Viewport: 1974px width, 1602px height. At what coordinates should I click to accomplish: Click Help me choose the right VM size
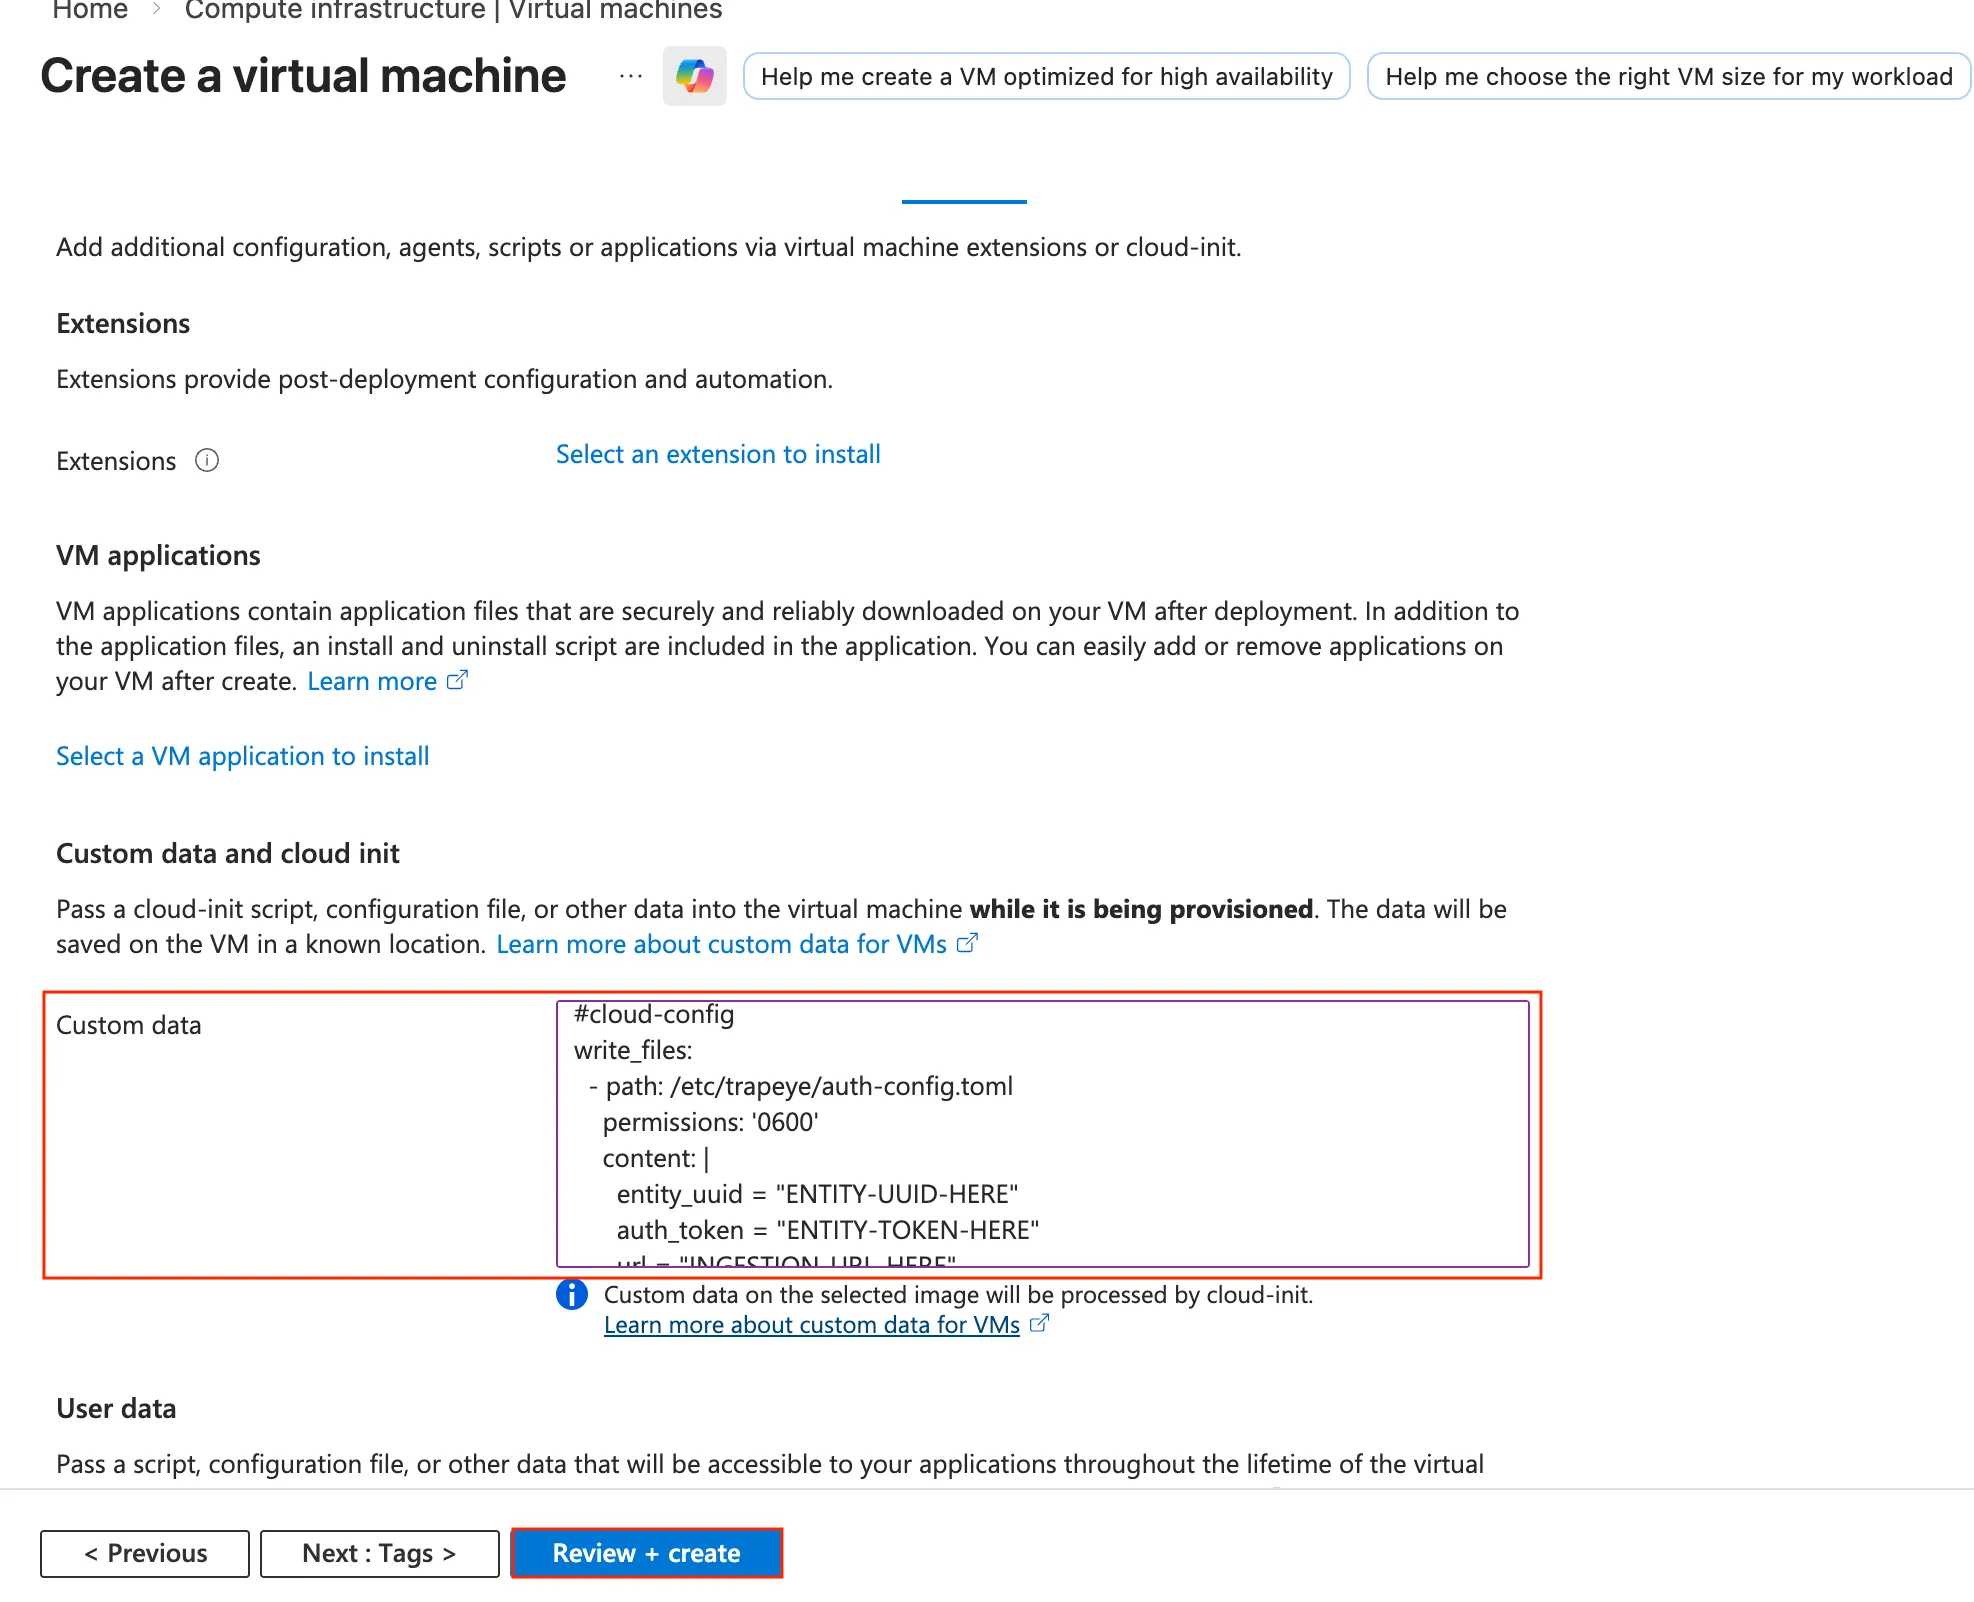[1668, 77]
